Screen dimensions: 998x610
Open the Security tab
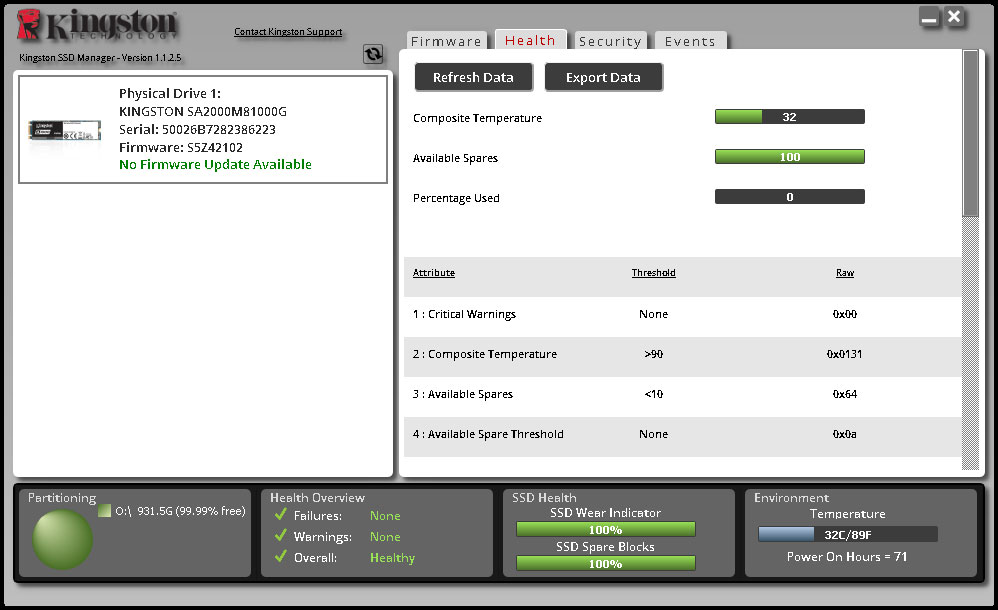pos(610,41)
